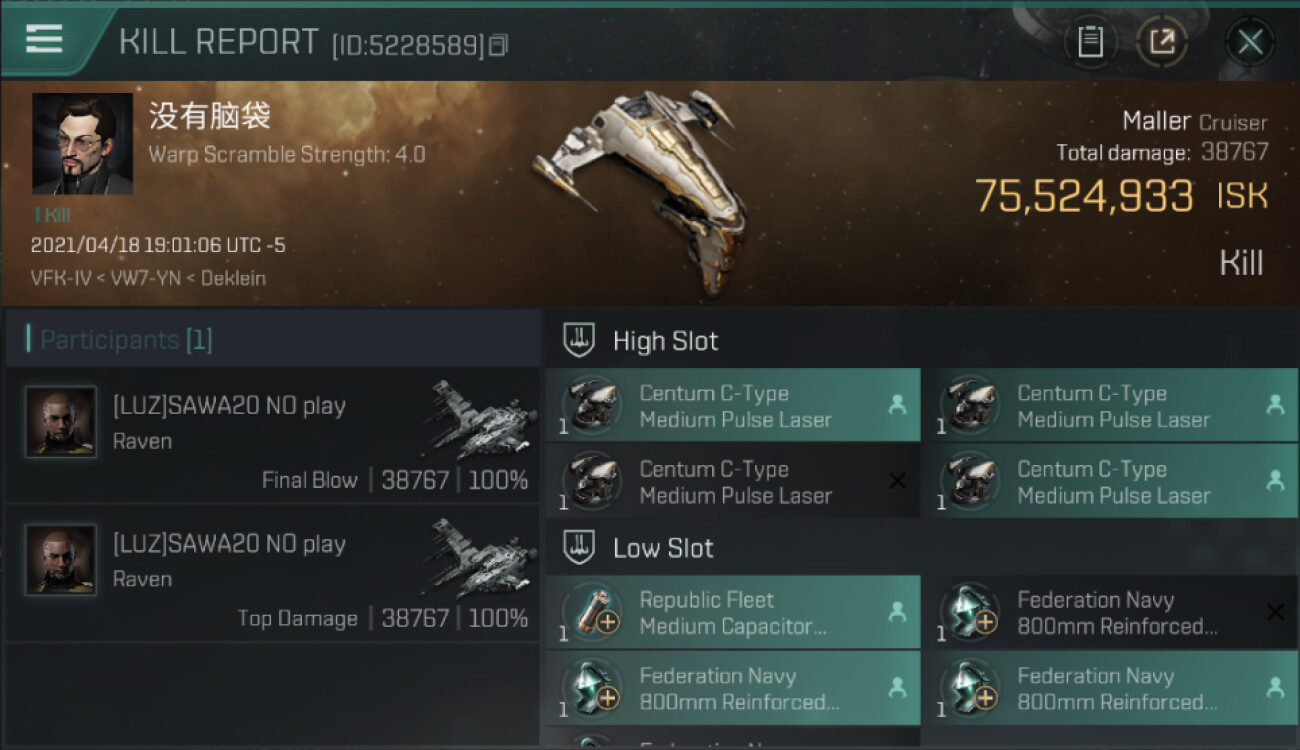Select the Final Blow participant name SAWA20
Viewport: 1300px width, 750px height.
[x=229, y=406]
